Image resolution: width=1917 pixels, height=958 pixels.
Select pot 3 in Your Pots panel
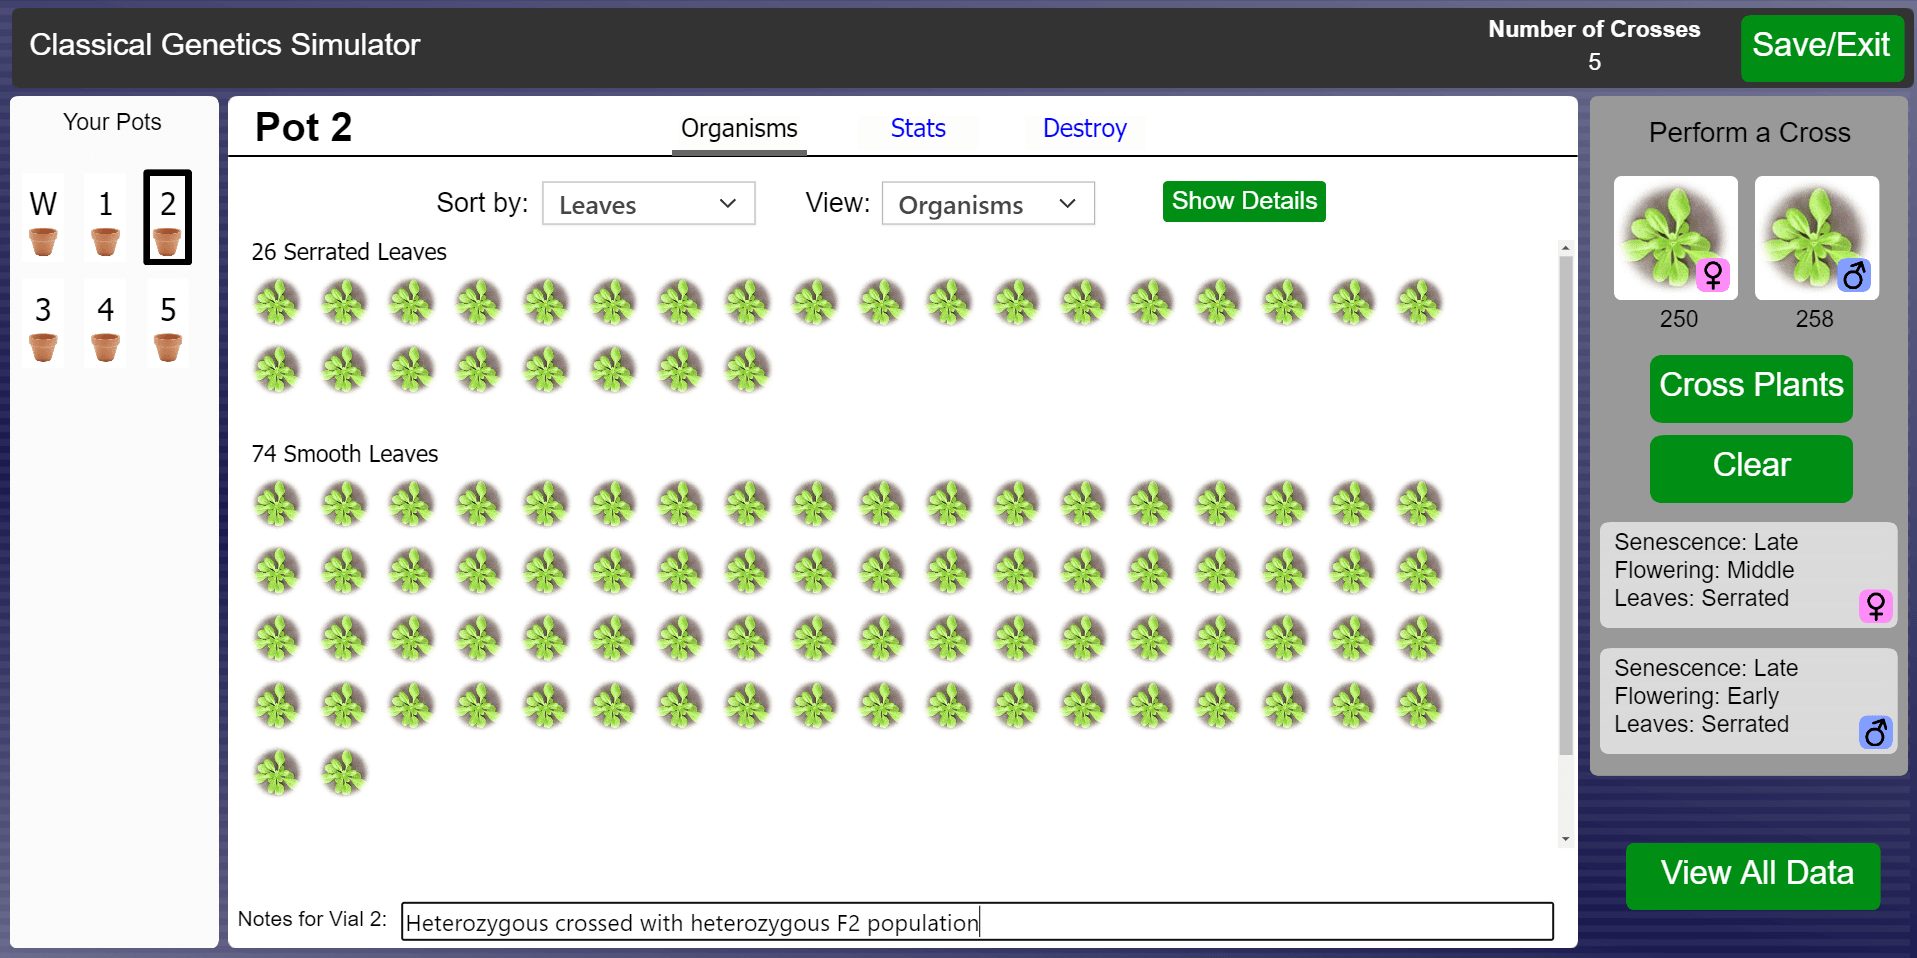42,325
